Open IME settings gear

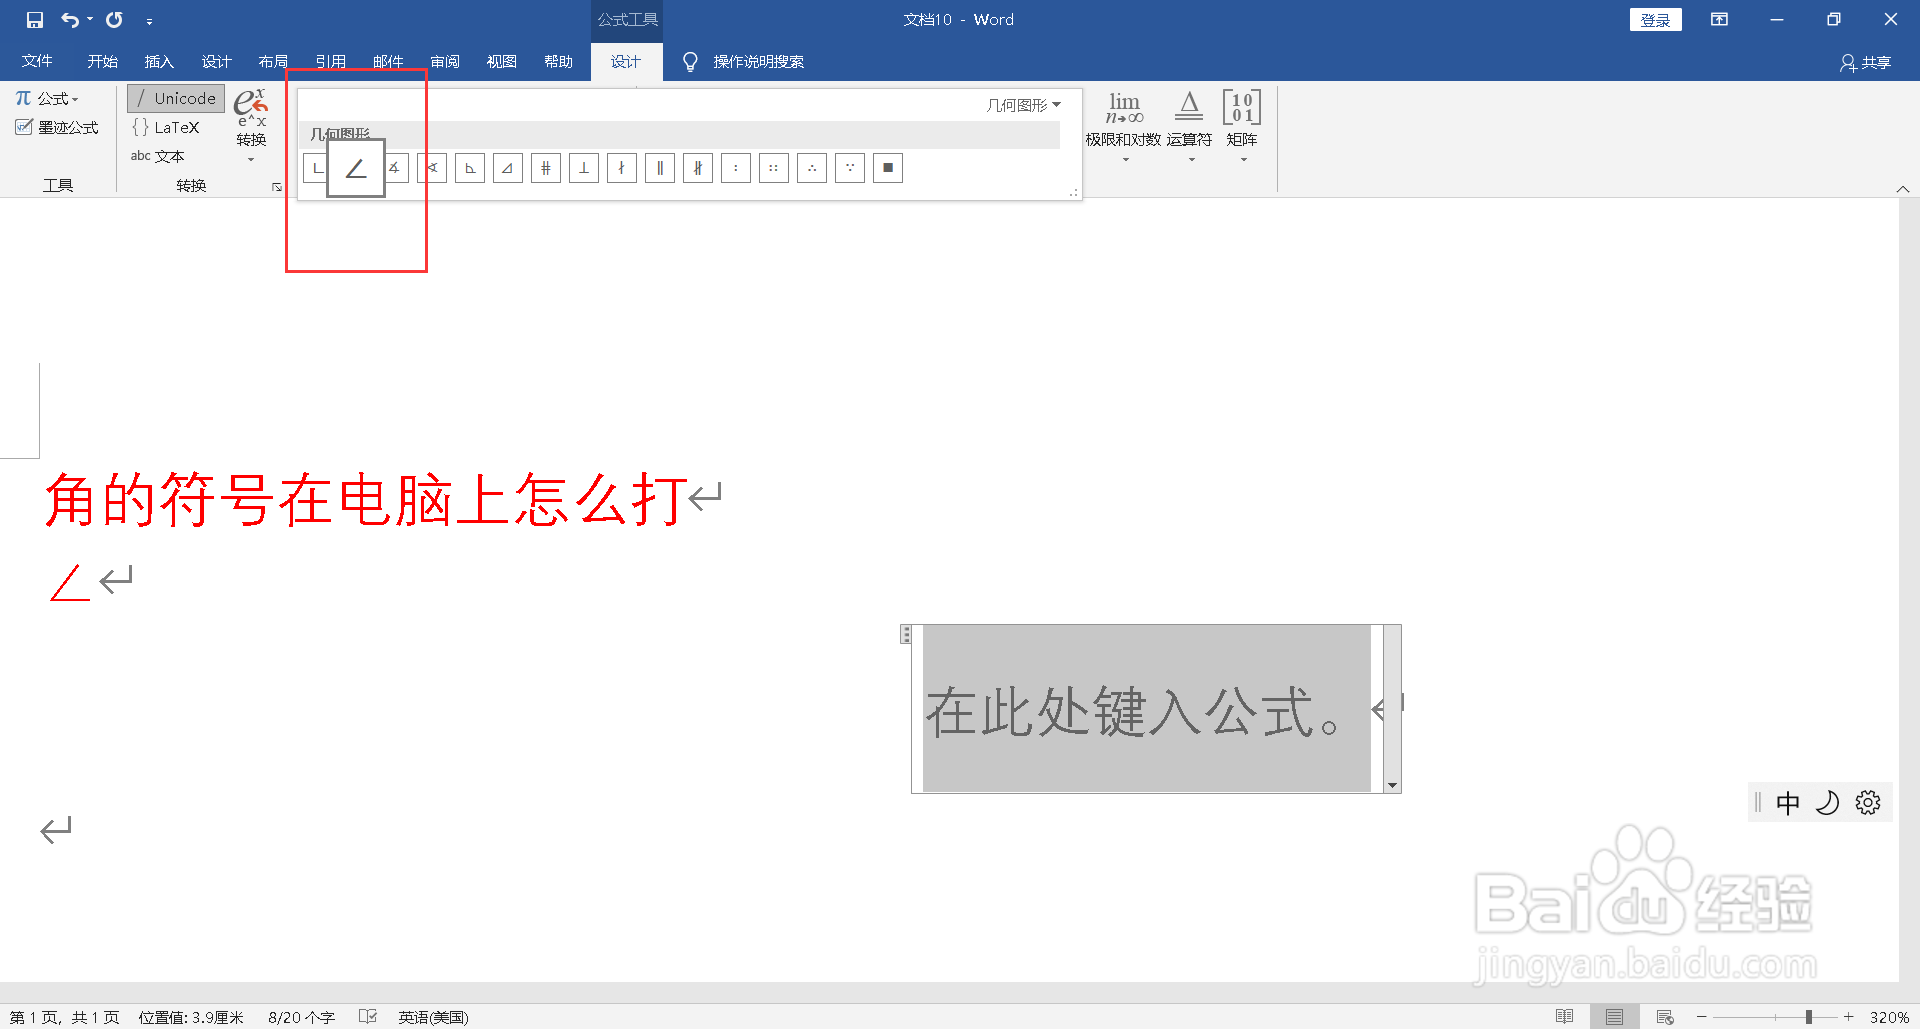coord(1868,802)
